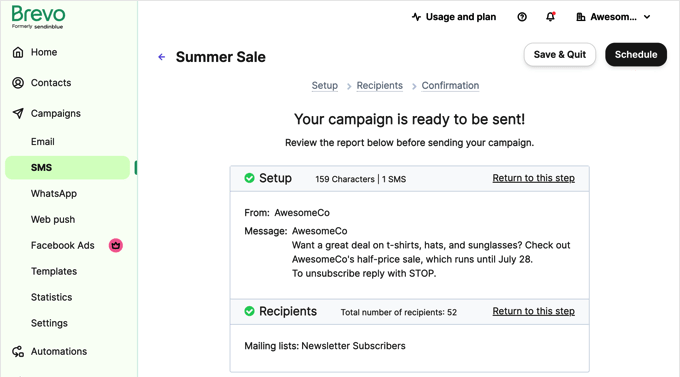Go to the Confirmation breadcrumb step
680x377 pixels.
[450, 85]
